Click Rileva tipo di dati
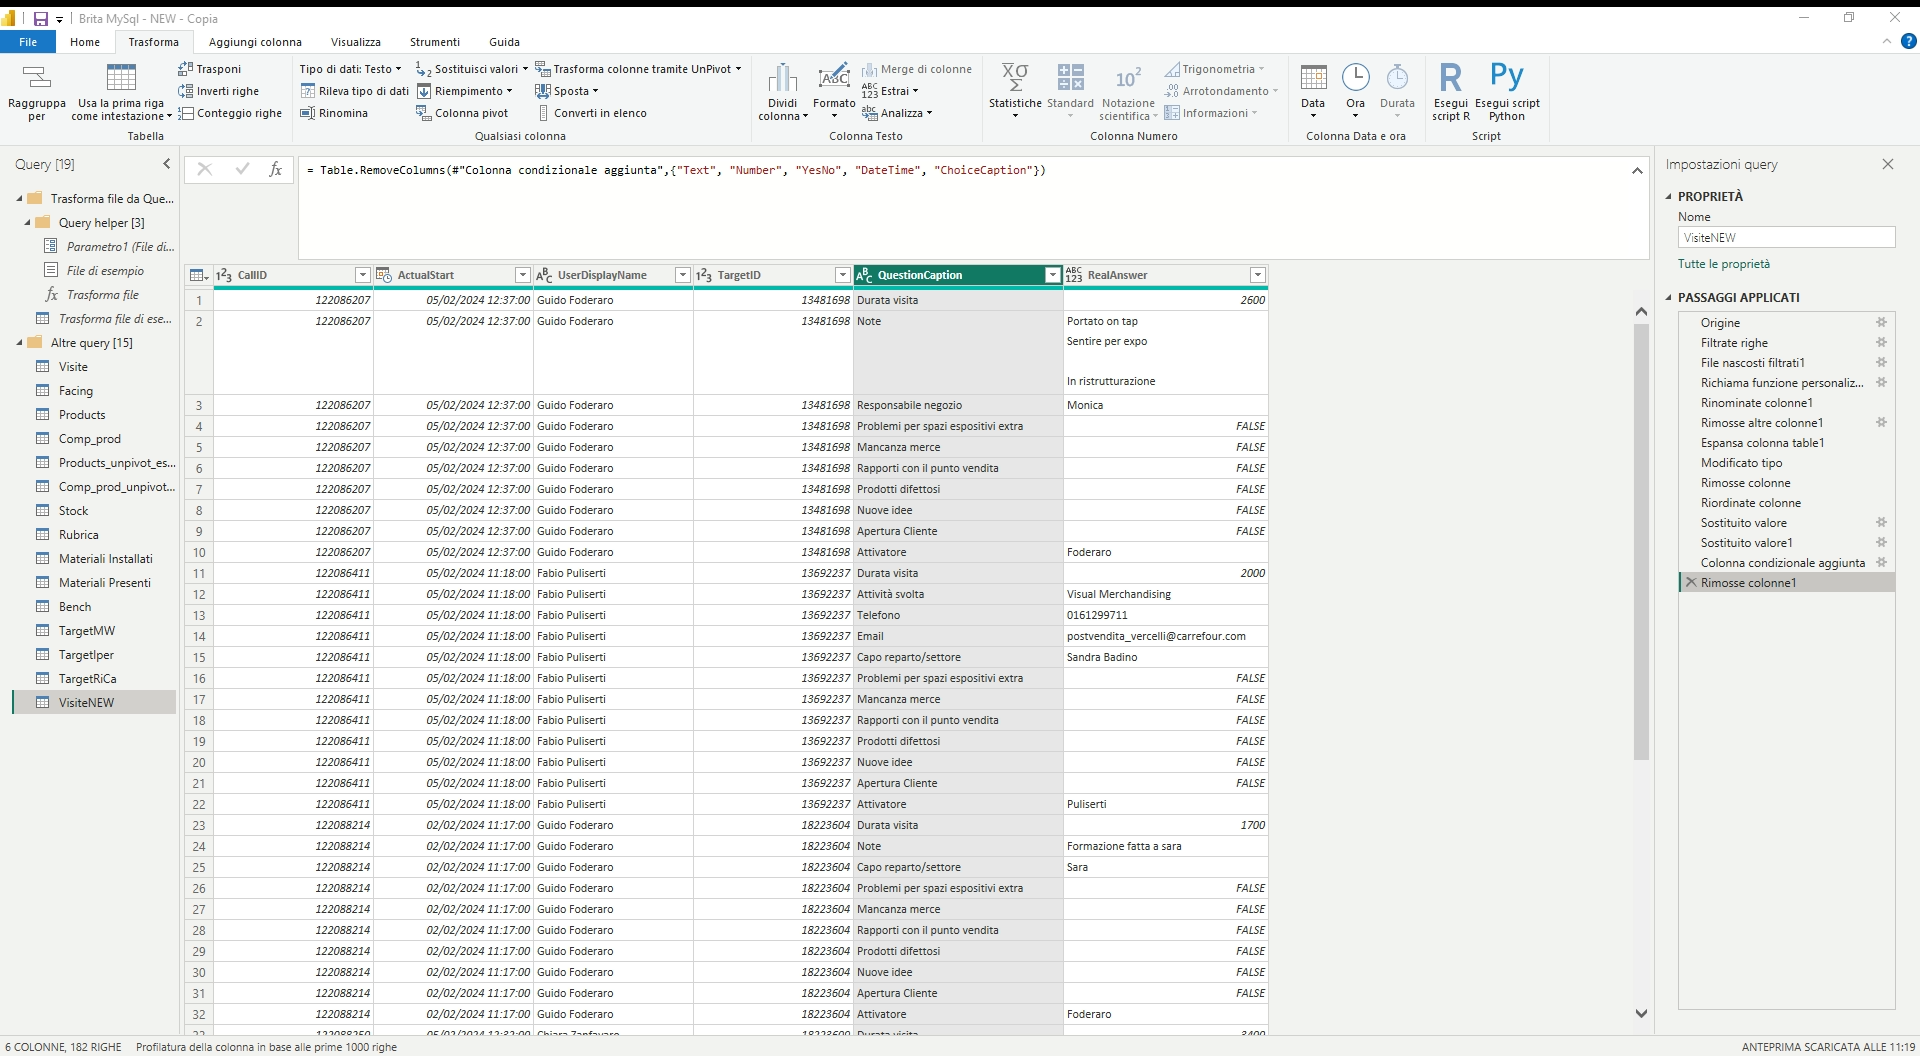The width and height of the screenshot is (1920, 1056). point(355,91)
